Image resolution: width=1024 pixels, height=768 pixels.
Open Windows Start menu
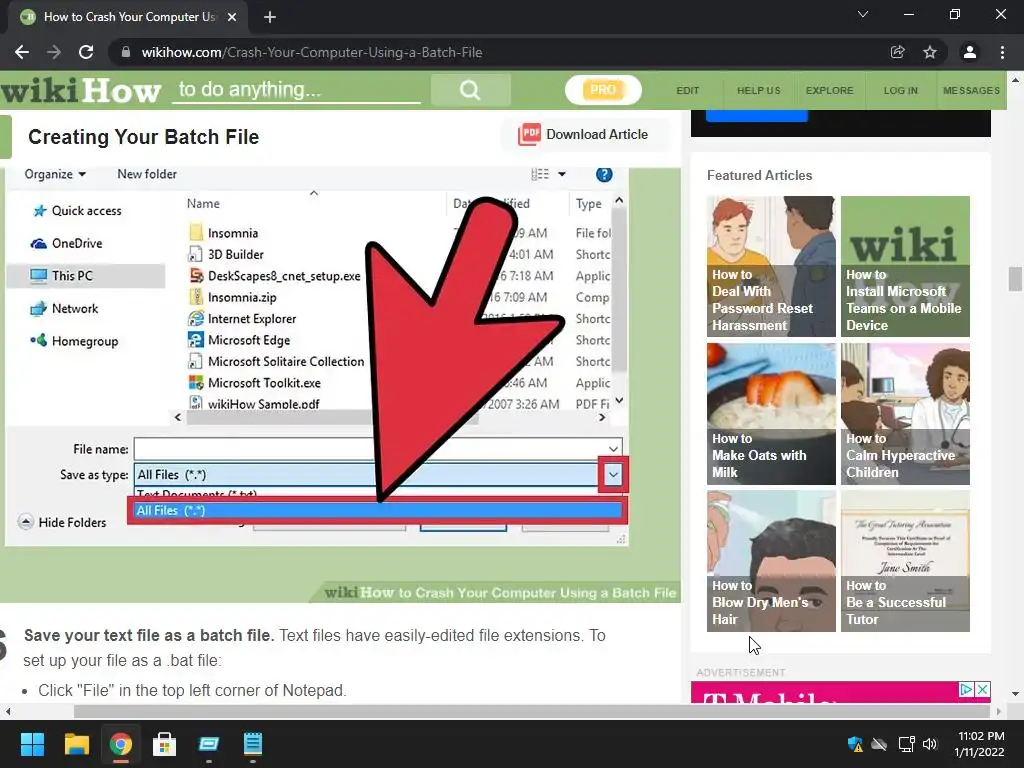[32, 744]
